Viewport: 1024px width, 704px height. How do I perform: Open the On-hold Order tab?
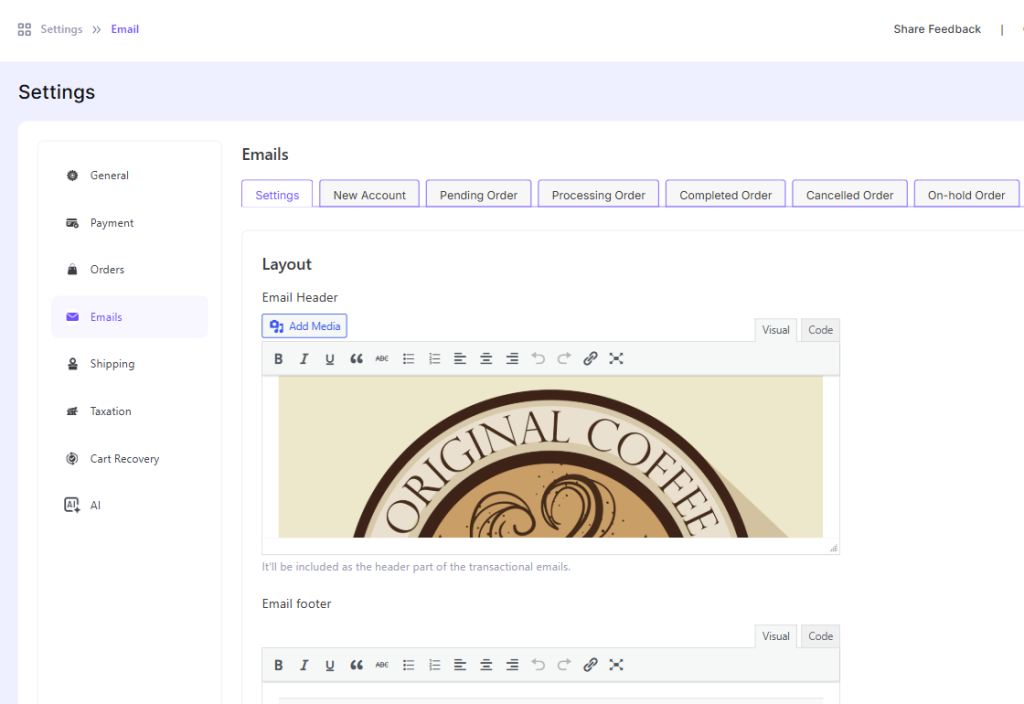(967, 195)
